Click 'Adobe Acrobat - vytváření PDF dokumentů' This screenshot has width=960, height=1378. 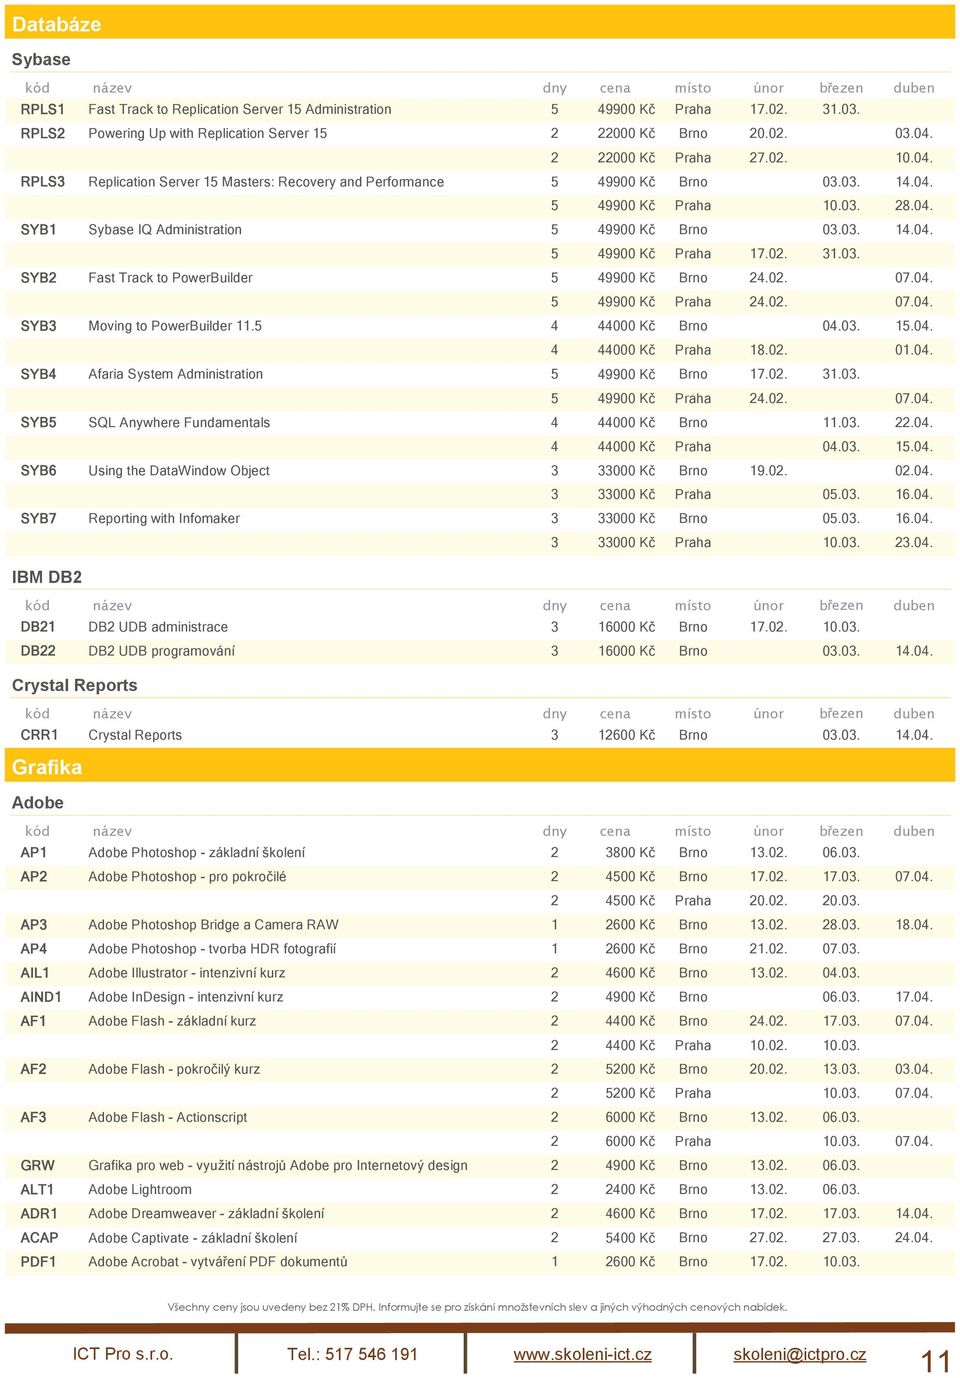(218, 1262)
